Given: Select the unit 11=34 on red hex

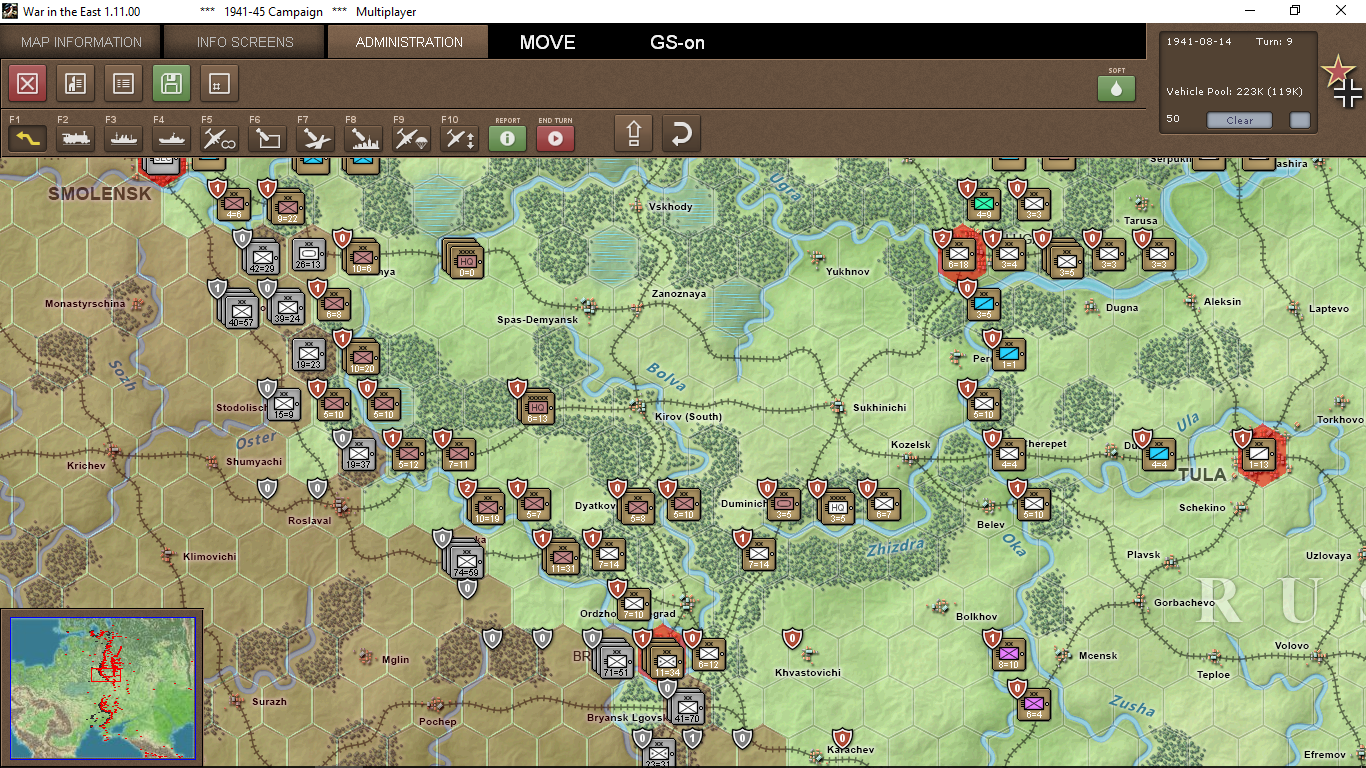Looking at the screenshot, I should 667,660.
